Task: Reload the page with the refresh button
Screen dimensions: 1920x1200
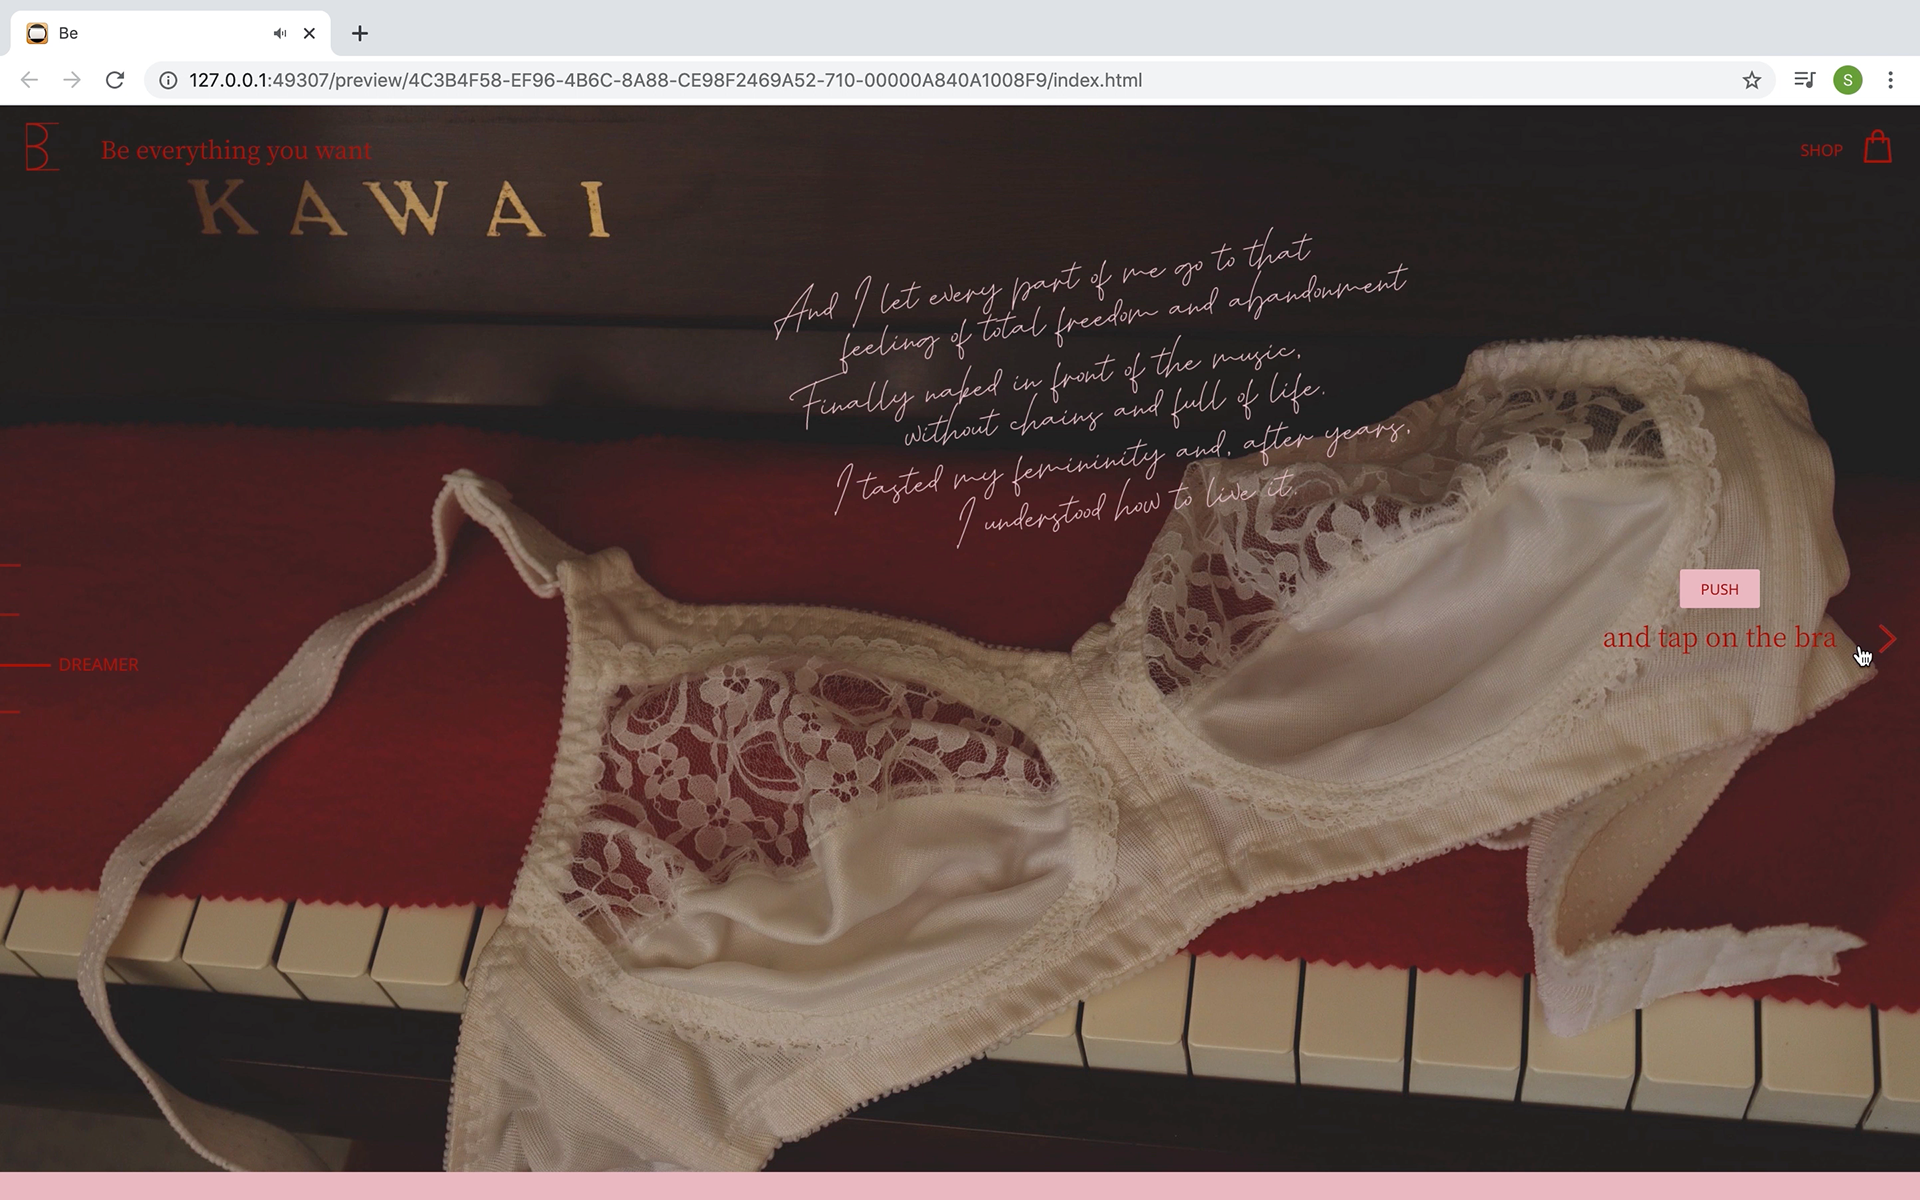Action: [115, 80]
